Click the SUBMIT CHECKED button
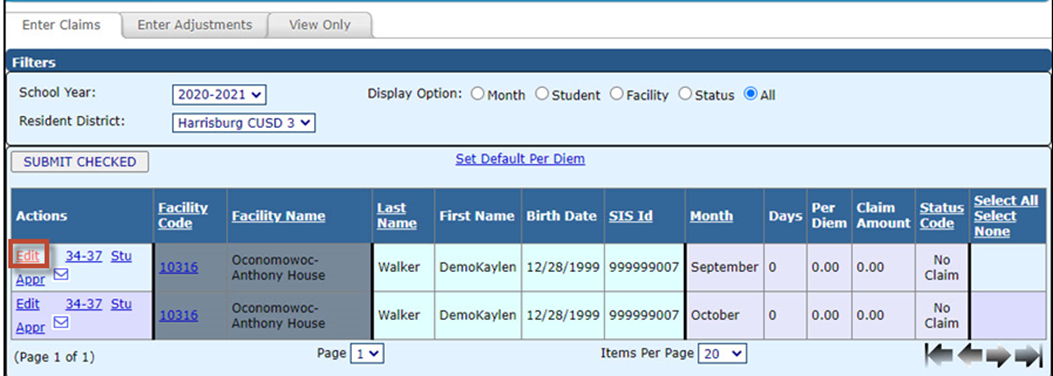Image resolution: width=1053 pixels, height=376 pixels. point(80,162)
